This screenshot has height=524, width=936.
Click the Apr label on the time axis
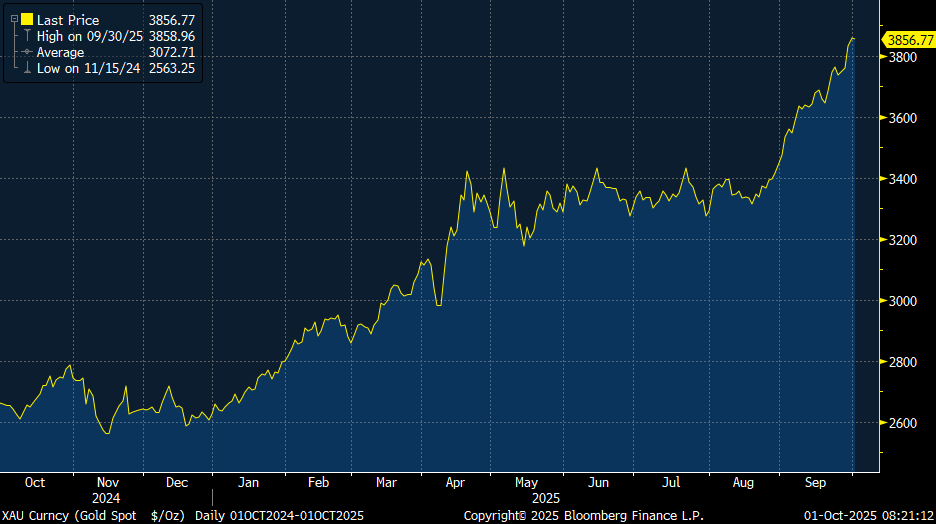point(455,482)
